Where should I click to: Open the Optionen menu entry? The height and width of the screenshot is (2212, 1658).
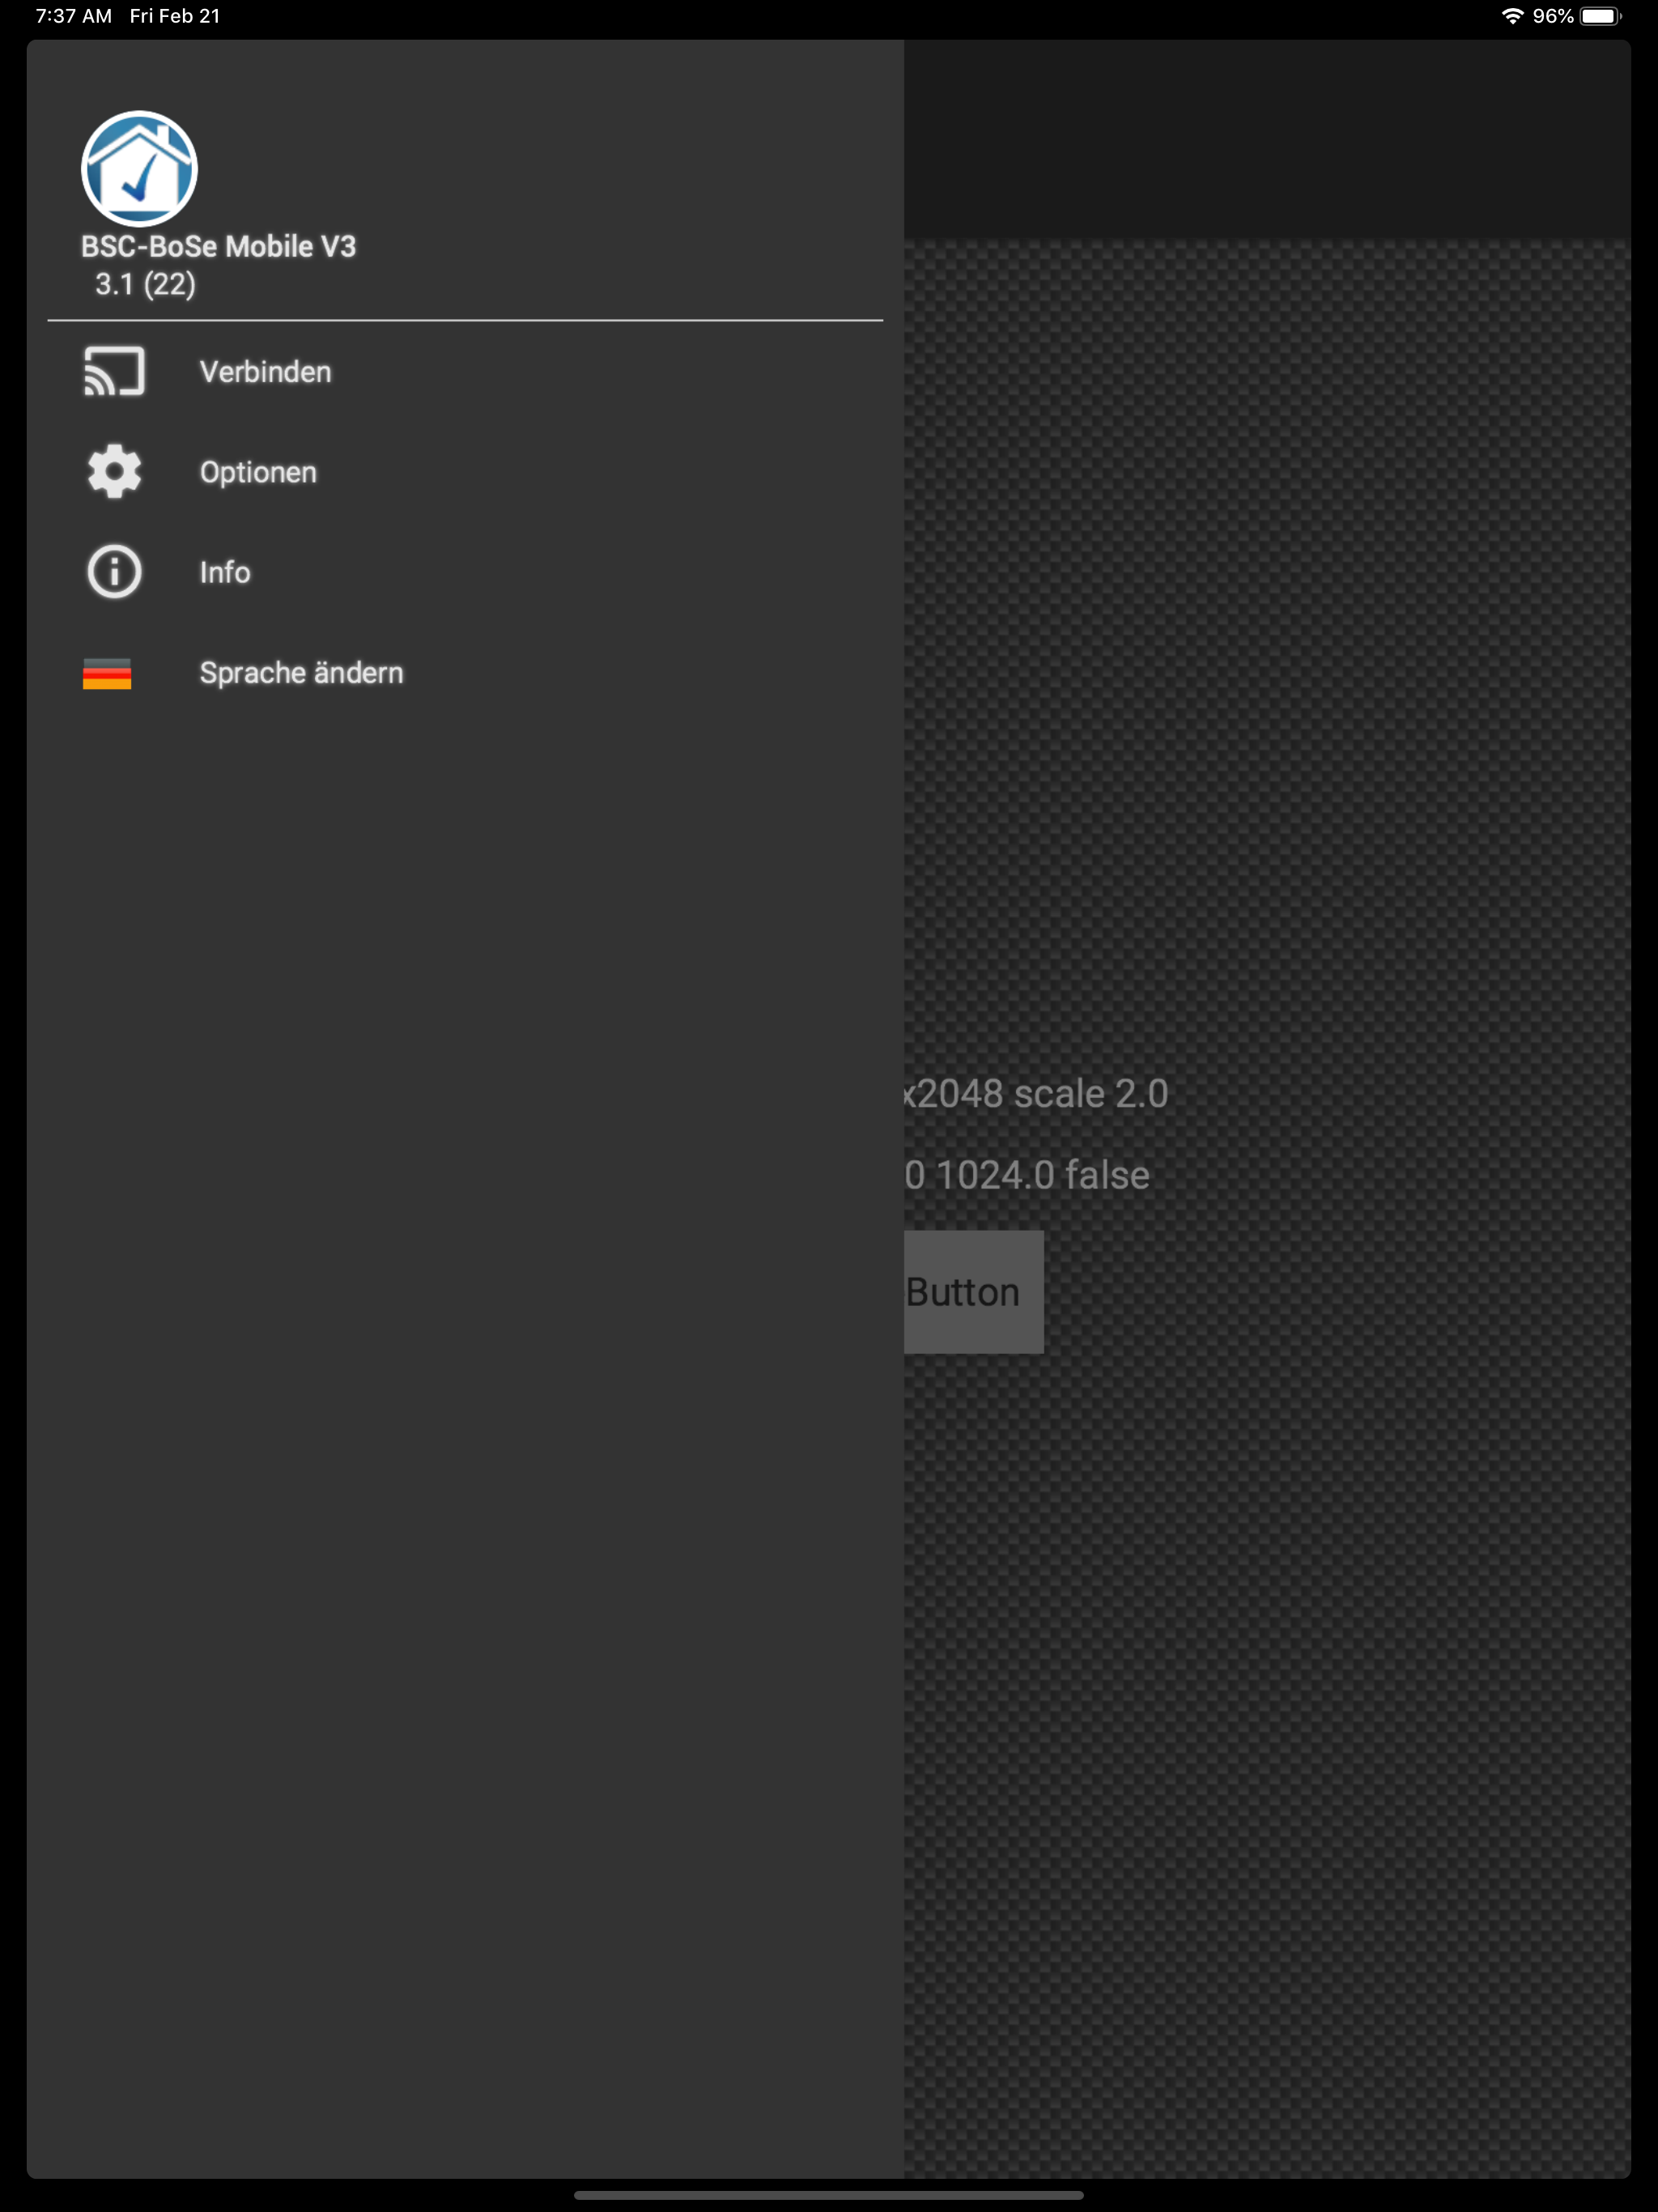(x=465, y=472)
